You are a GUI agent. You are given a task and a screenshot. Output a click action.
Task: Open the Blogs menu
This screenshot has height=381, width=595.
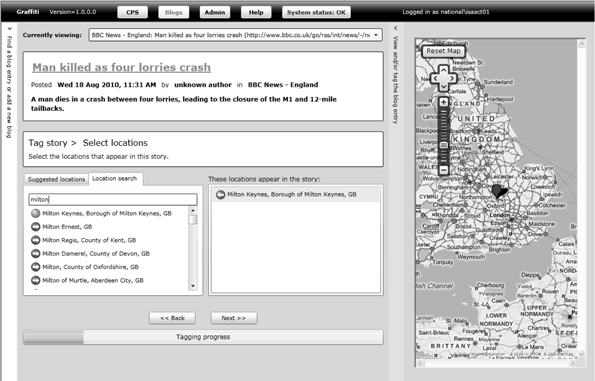point(174,12)
